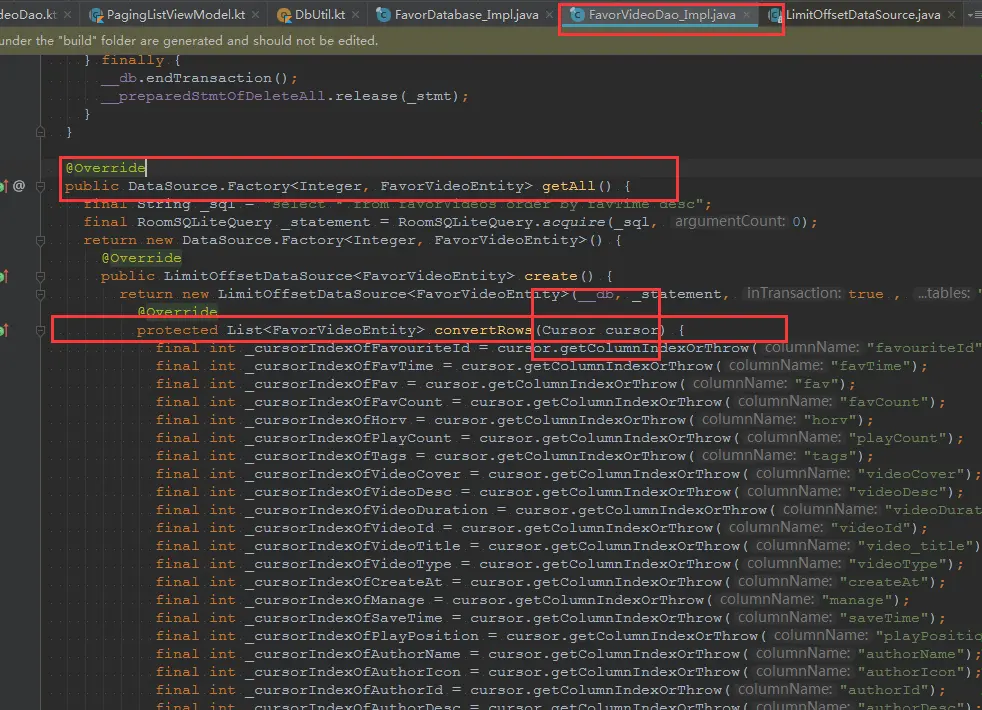
Task: Click the FavorDatabase_Impl.java class icon
Action: click(383, 15)
